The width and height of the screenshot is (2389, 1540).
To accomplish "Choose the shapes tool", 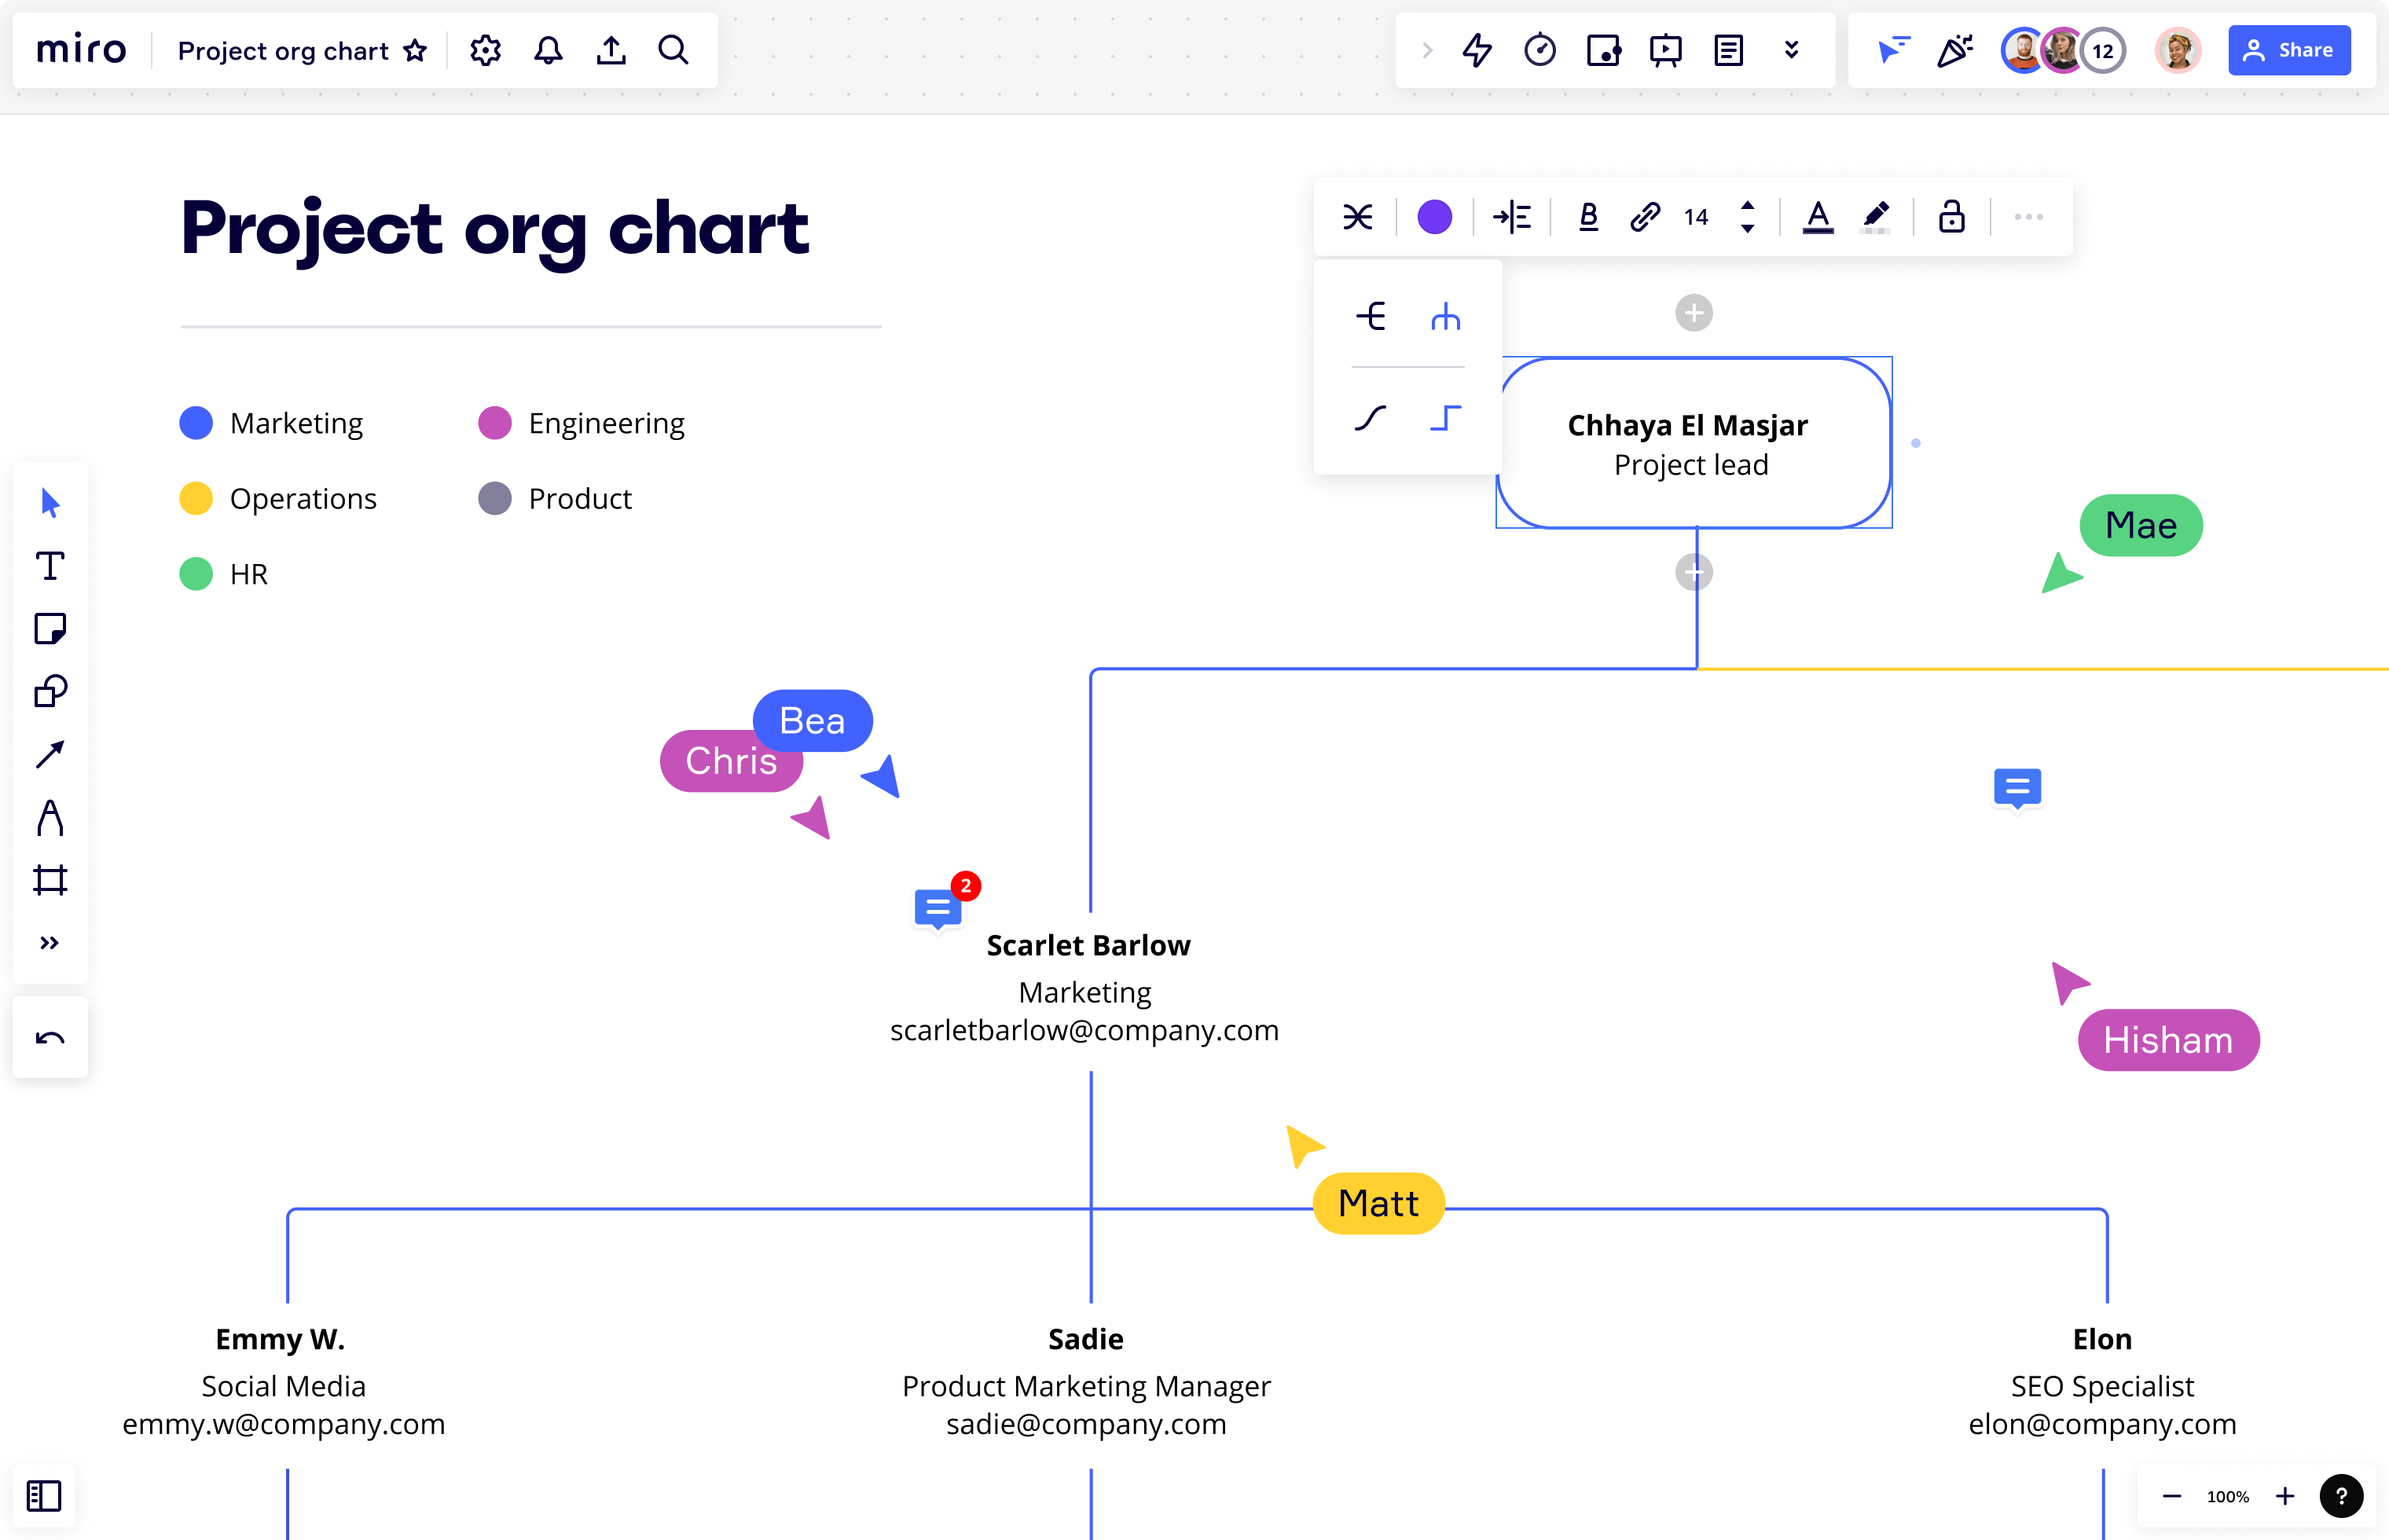I will coord(50,691).
